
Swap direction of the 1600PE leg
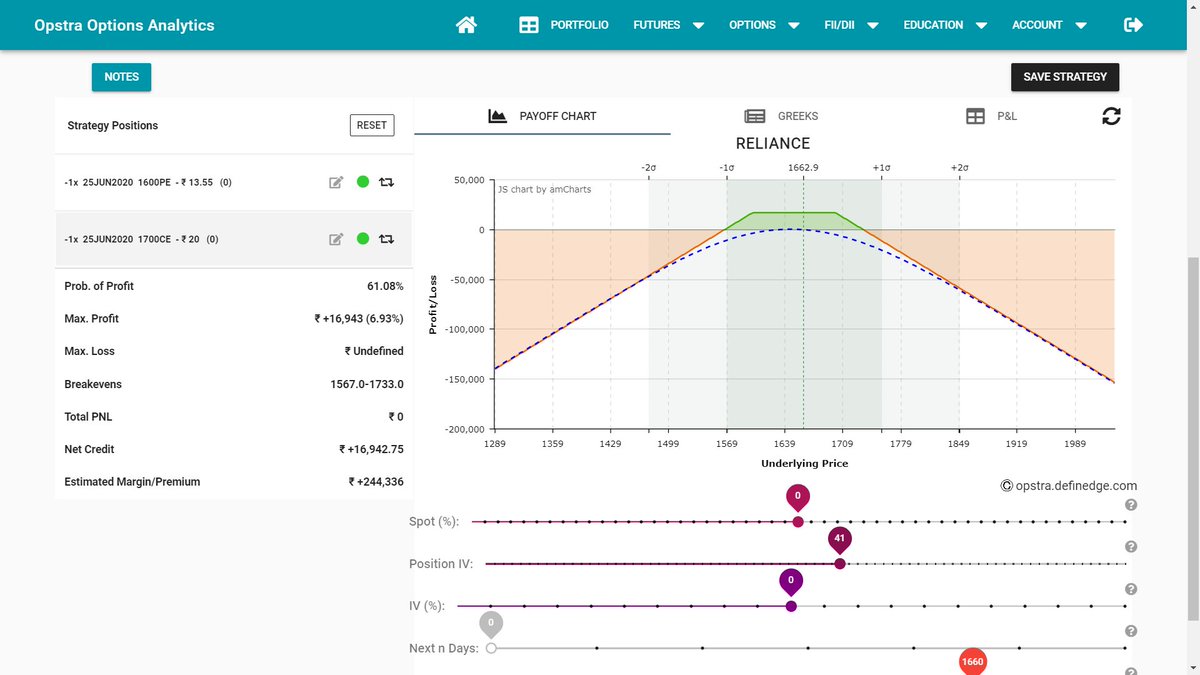pos(387,183)
